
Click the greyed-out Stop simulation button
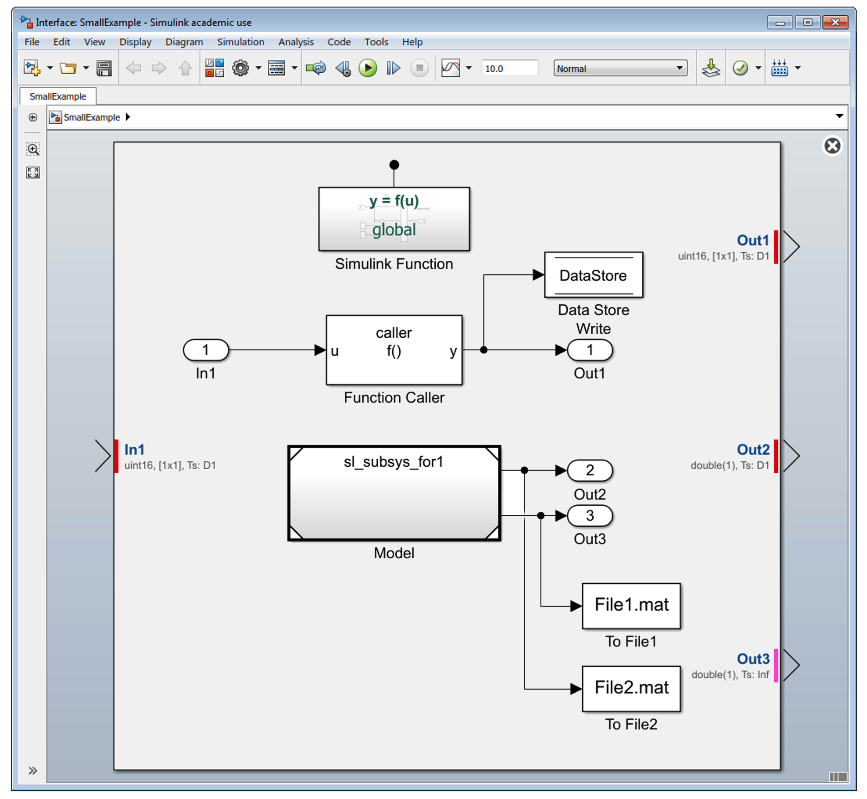[x=420, y=68]
